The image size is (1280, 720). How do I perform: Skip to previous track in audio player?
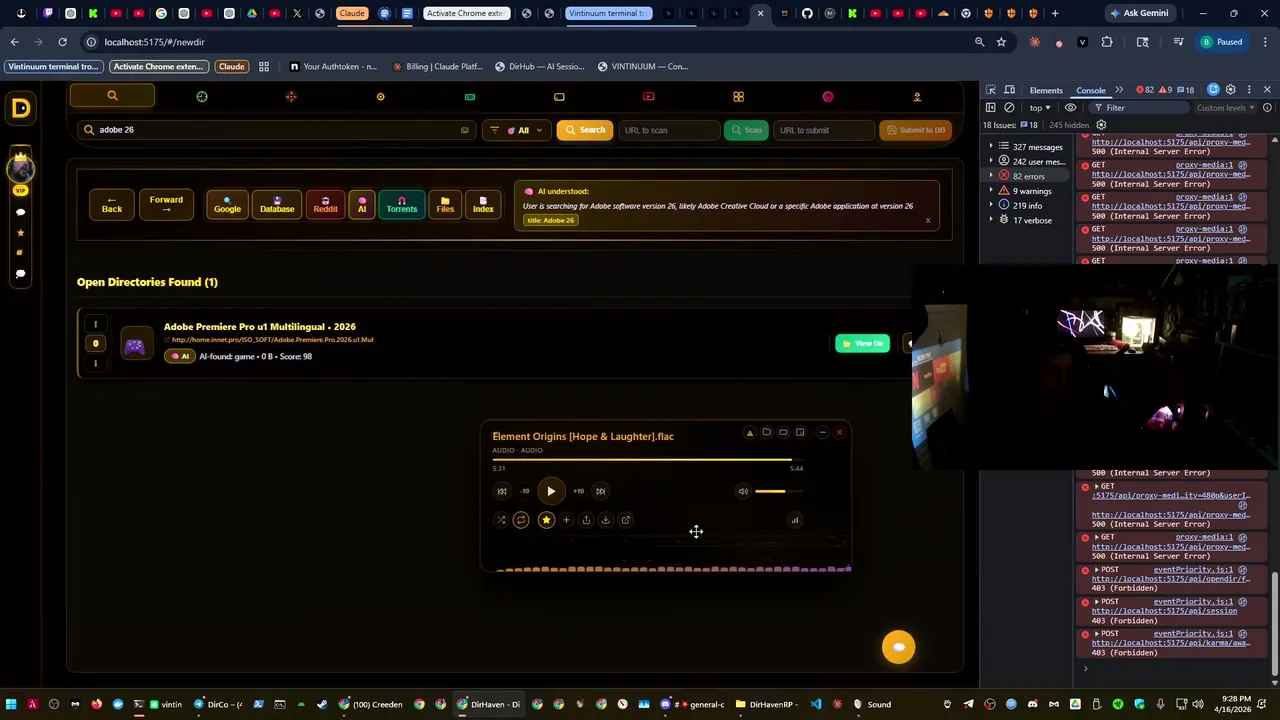pyautogui.click(x=502, y=491)
